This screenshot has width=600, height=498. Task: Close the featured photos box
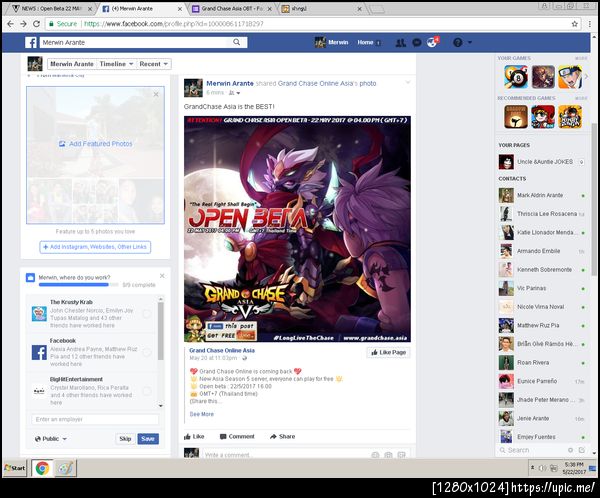click(x=156, y=94)
